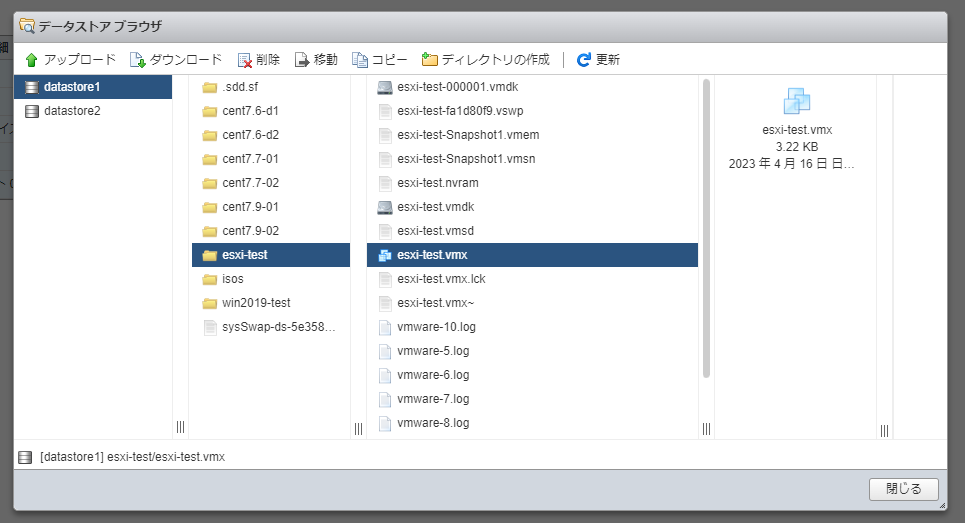Click the win2019-test folder icon

point(210,303)
